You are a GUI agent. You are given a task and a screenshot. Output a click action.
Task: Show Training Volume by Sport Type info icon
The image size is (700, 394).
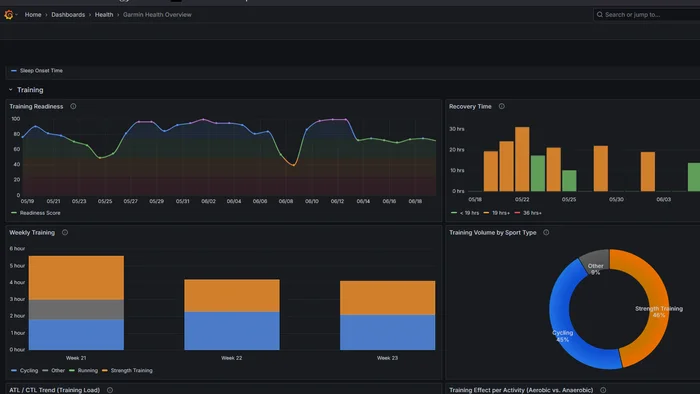tap(546, 232)
